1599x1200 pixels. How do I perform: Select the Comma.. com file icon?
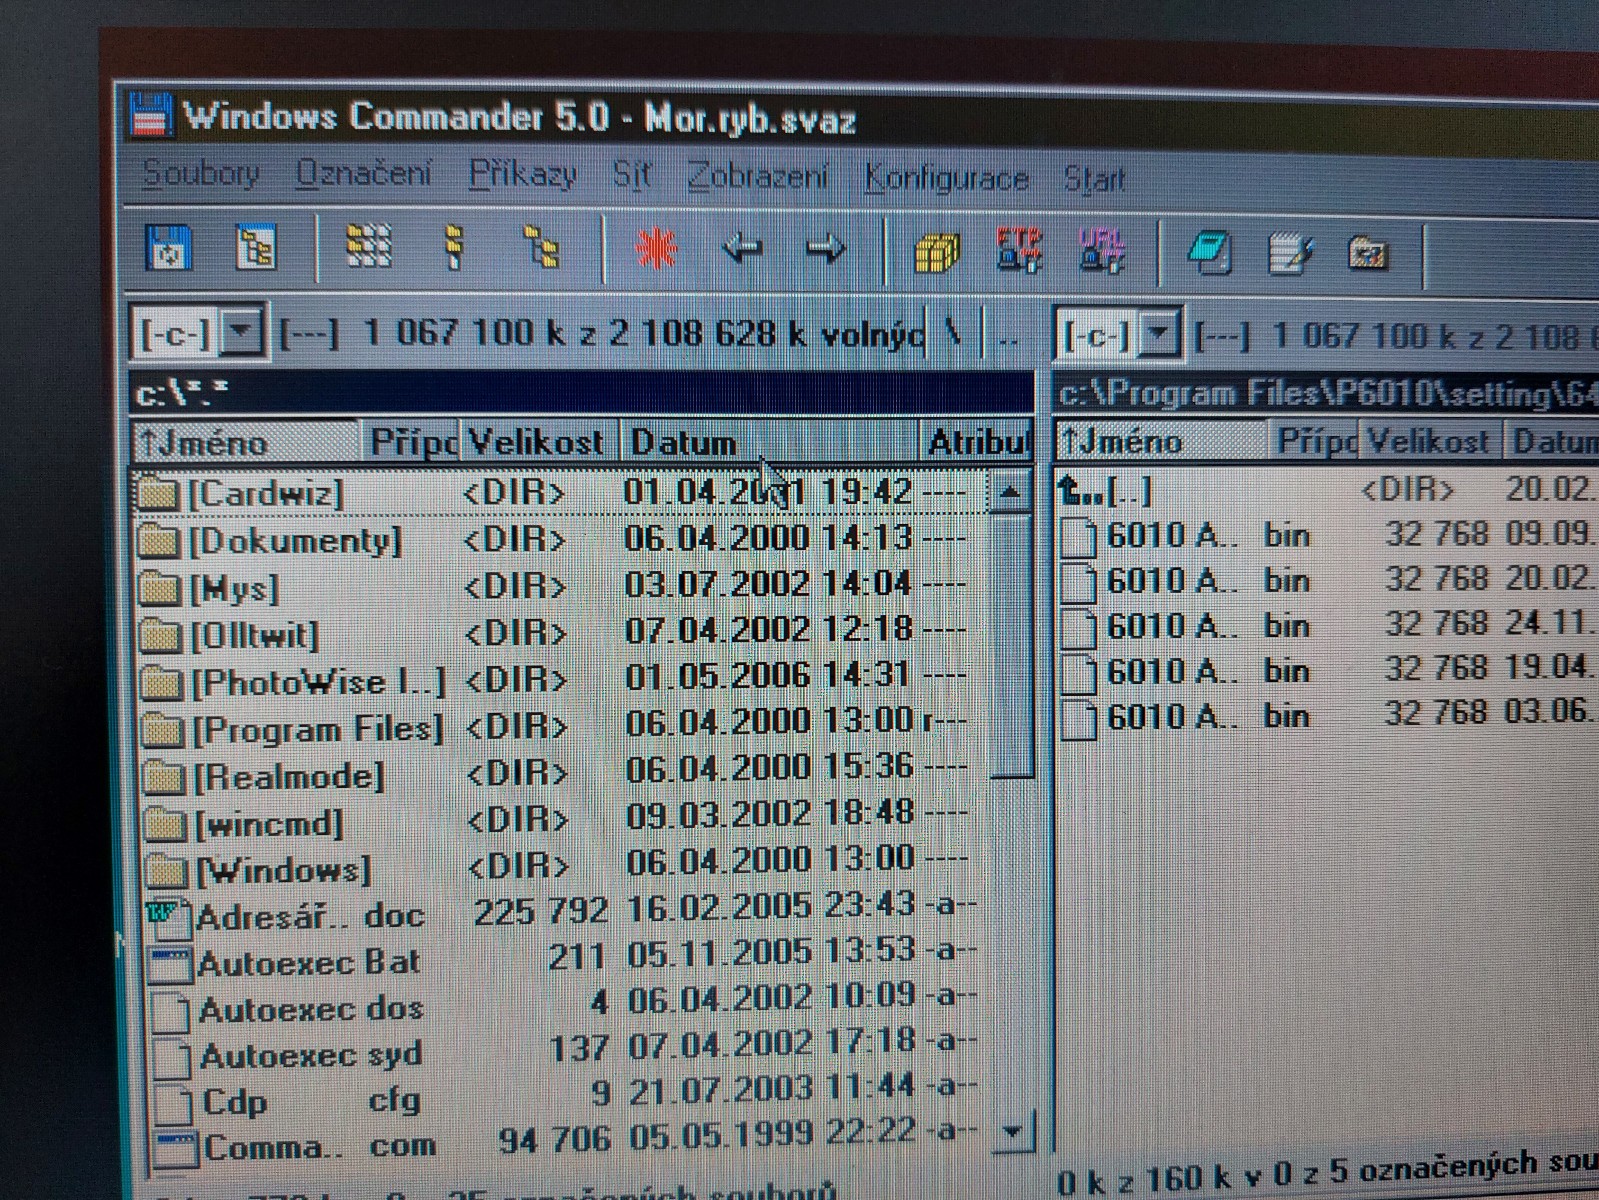pyautogui.click(x=175, y=1148)
